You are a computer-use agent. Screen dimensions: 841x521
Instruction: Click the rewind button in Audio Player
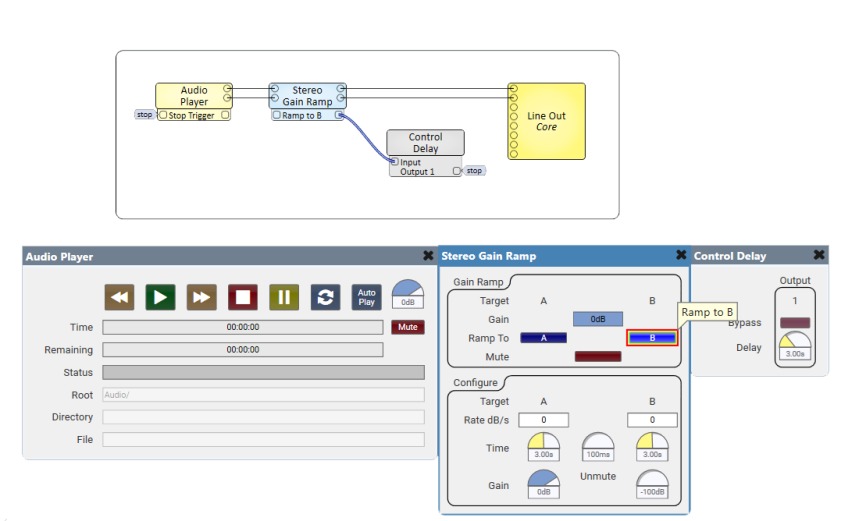click(119, 297)
